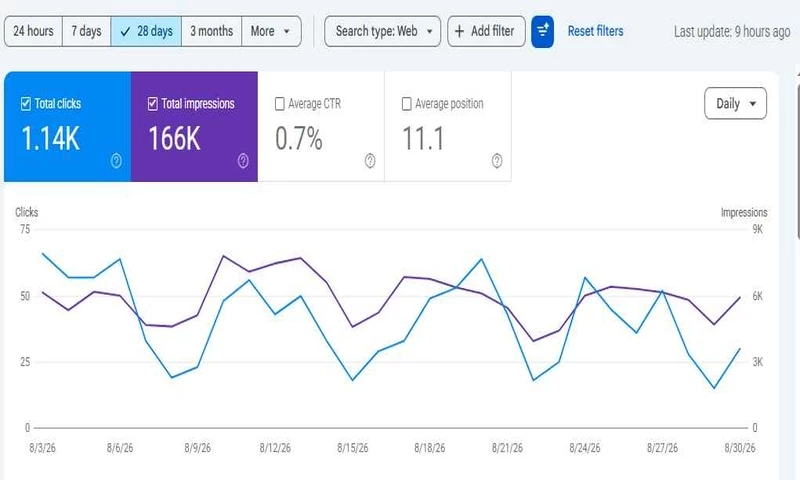Select the 24 hours range tab

coord(34,32)
